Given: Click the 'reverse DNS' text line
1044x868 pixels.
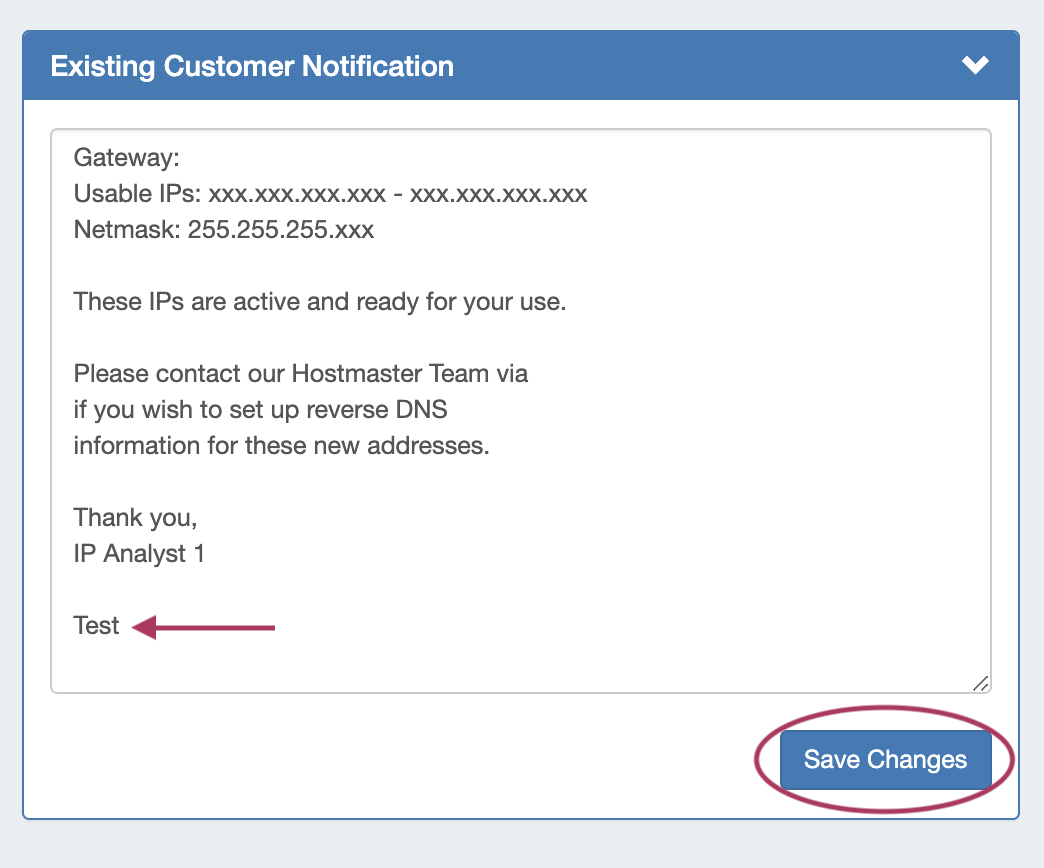Looking at the screenshot, I should [405, 410].
